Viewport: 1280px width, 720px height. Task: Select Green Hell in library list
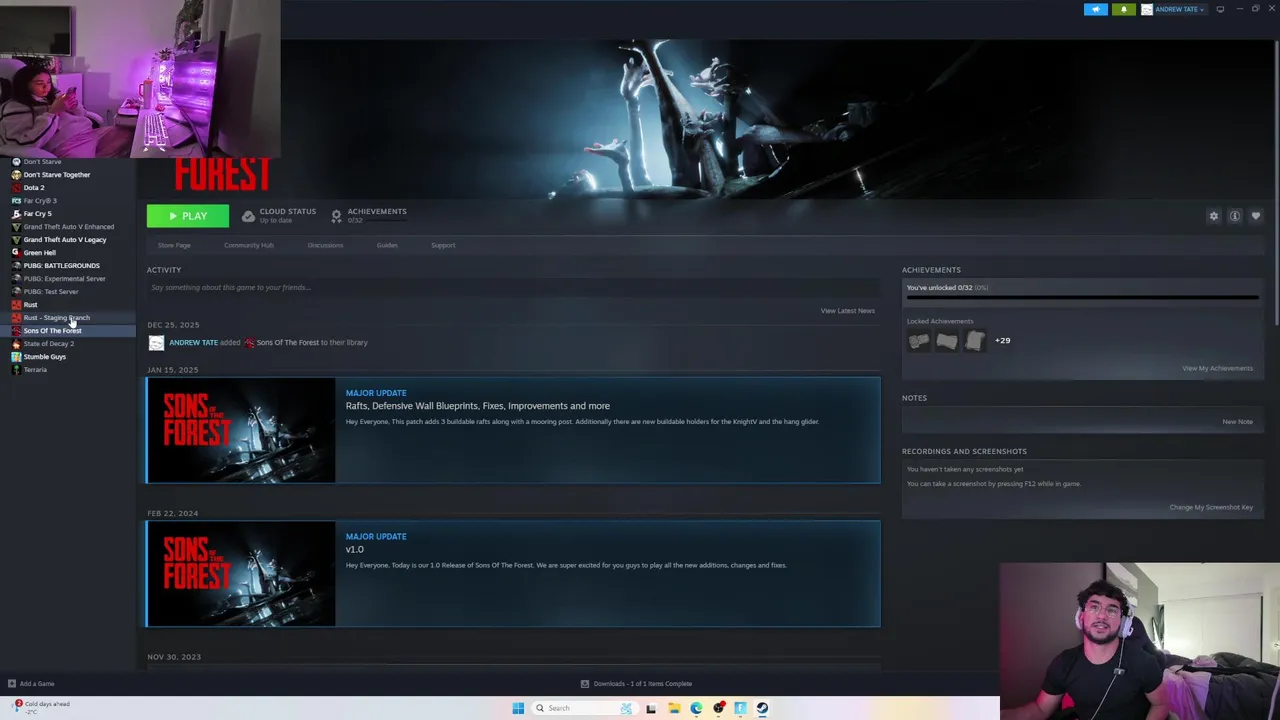40,253
